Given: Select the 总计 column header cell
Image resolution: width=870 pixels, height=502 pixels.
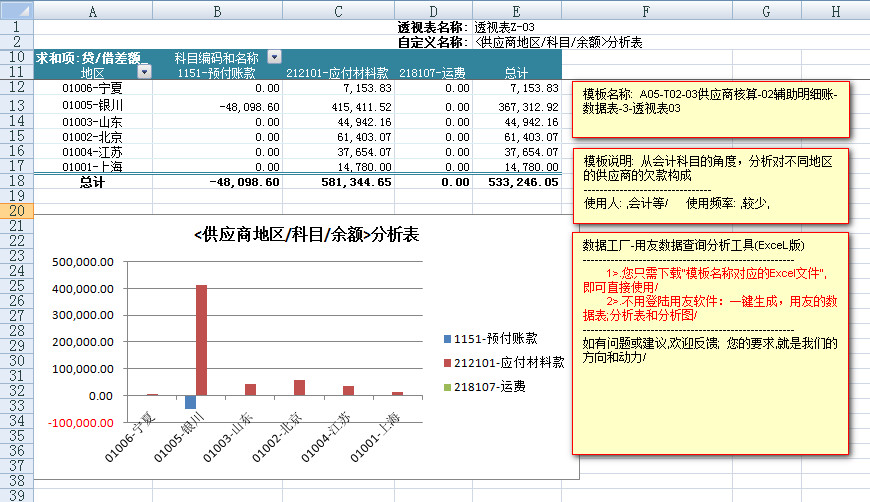Looking at the screenshot, I should tap(516, 72).
